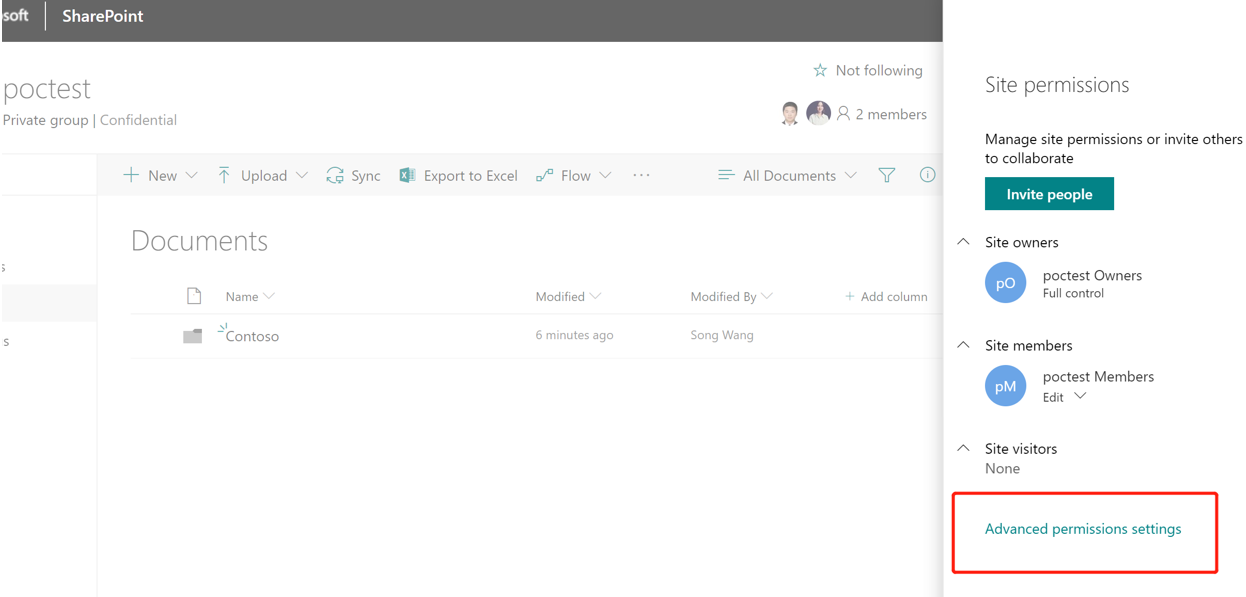Click the poctest Owners avatar
This screenshot has height=597, width=1246.
[x=1006, y=283]
